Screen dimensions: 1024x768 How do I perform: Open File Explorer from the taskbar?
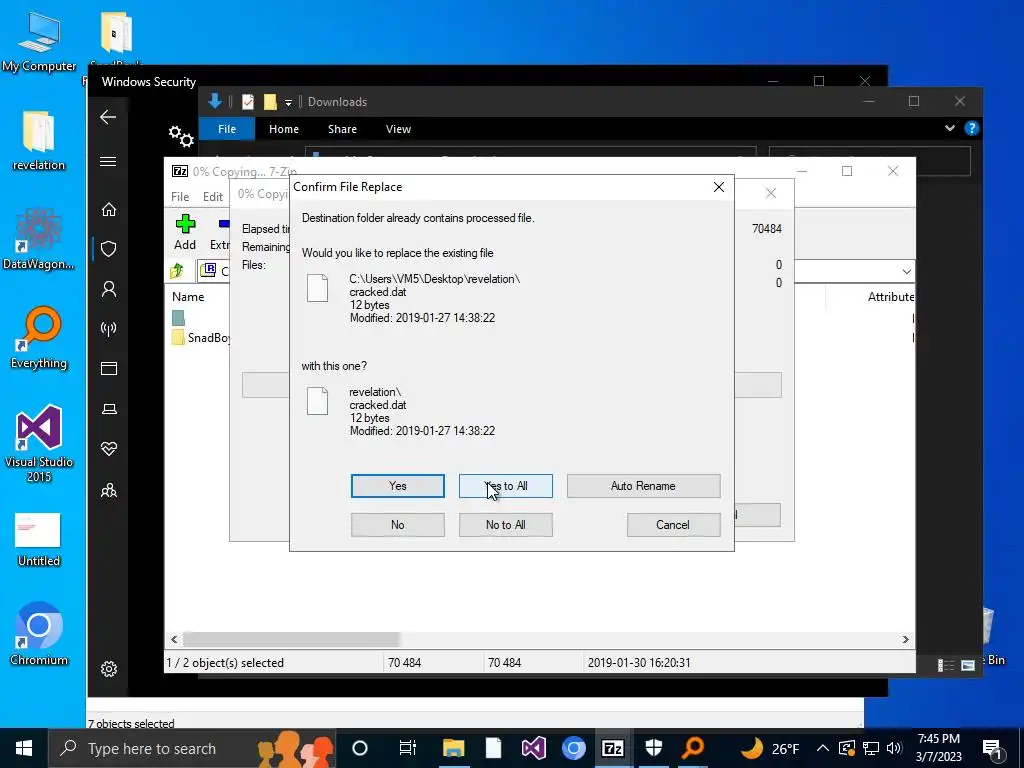[453, 748]
